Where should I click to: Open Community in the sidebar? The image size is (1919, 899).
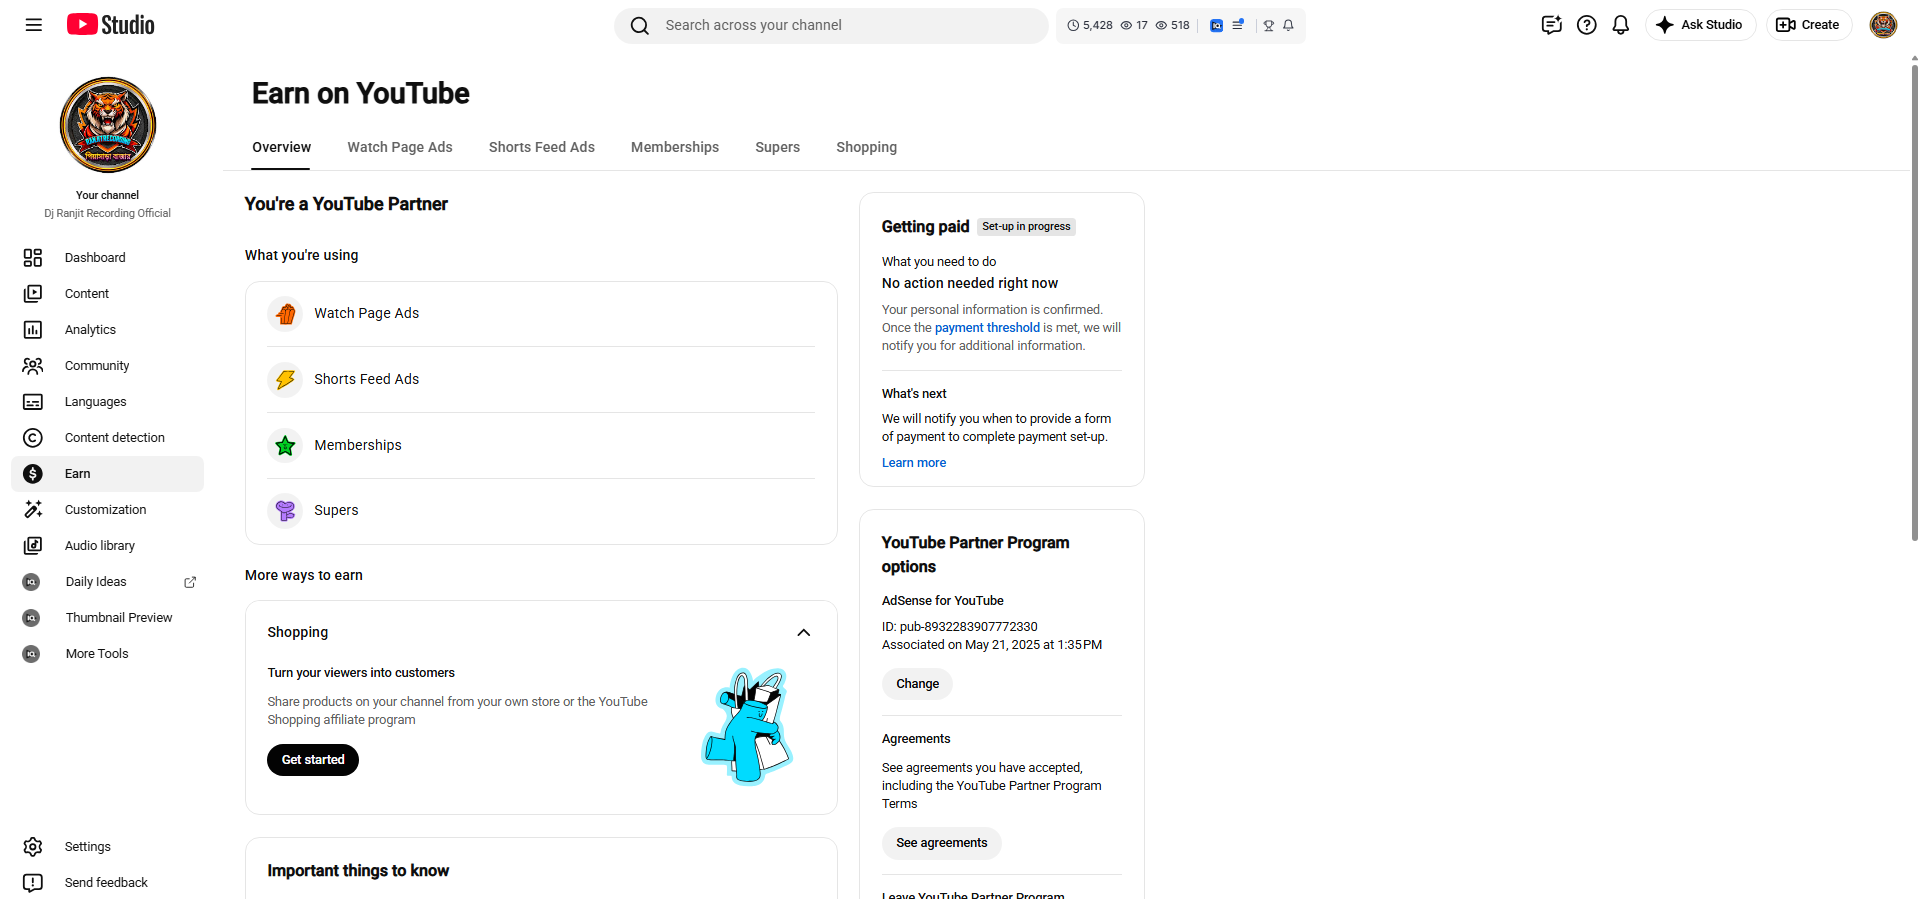tap(107, 366)
